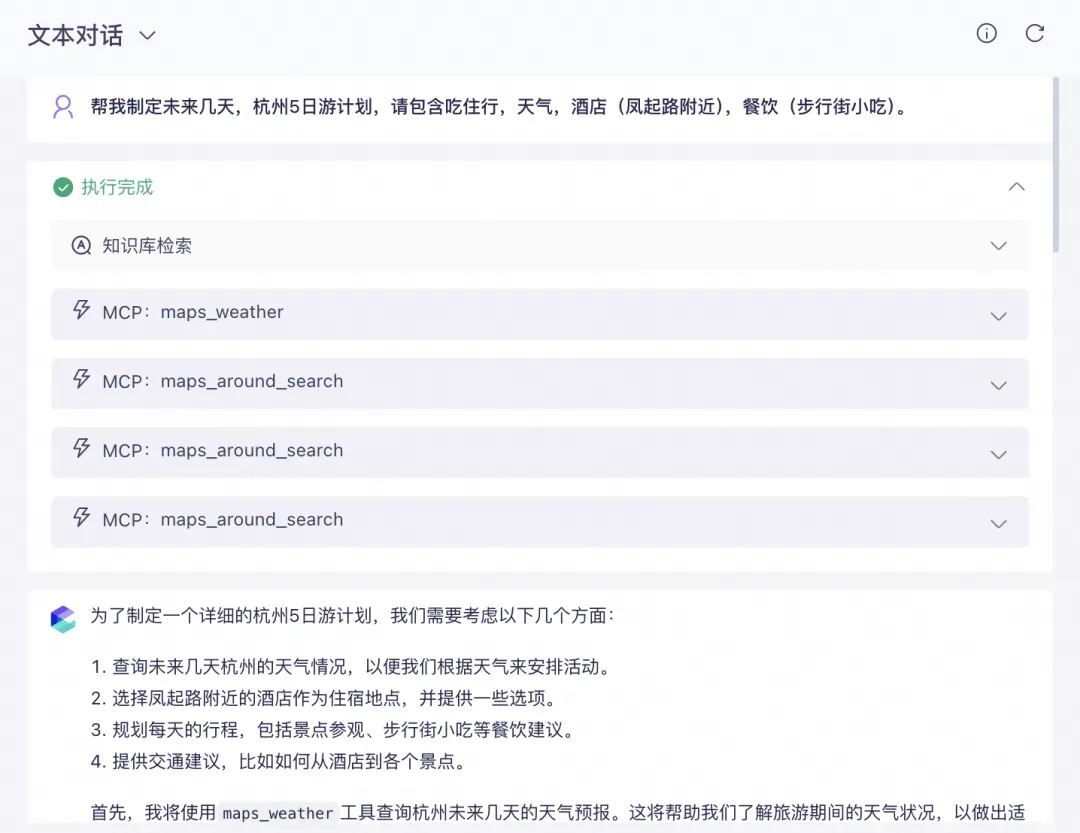Click list item 3 about 规划每天的行程
This screenshot has width=1080, height=833.
pyautogui.click(x=333, y=730)
